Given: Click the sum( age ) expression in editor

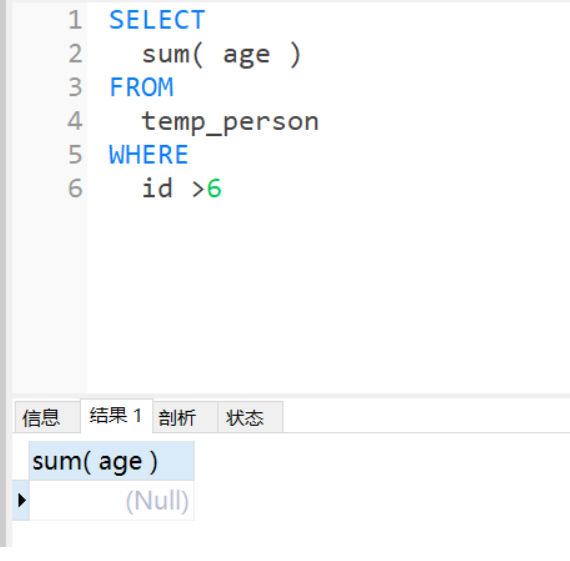Looking at the screenshot, I should pyautogui.click(x=221, y=55).
